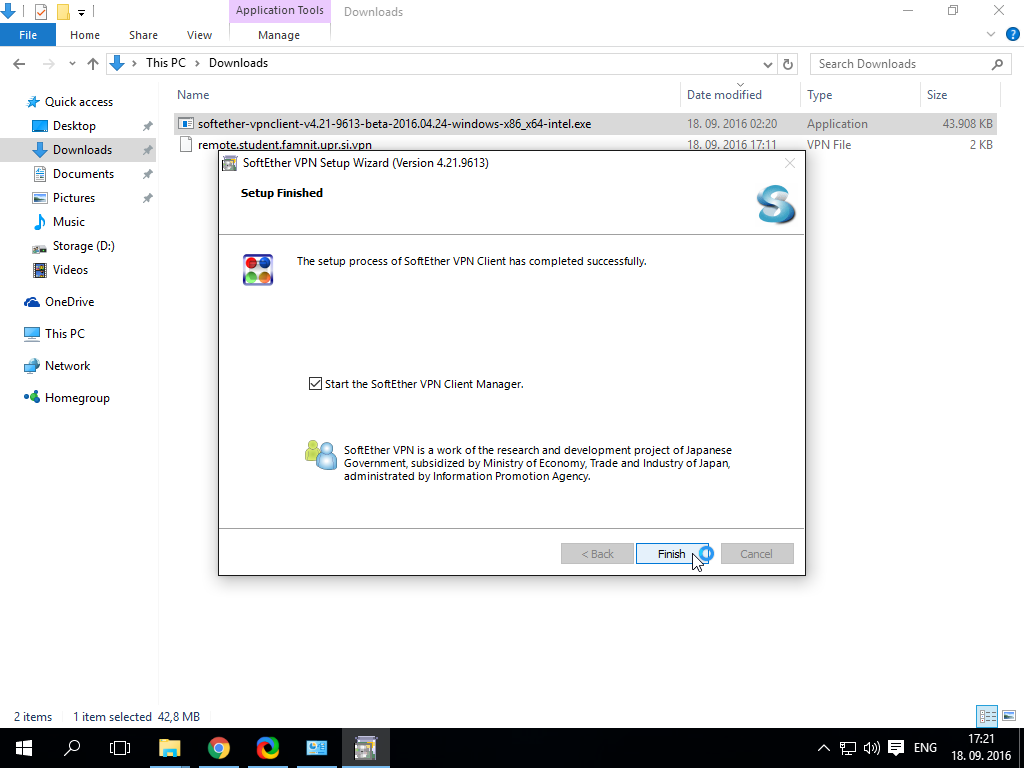The width and height of the screenshot is (1024, 768).
Task: Click the Properties quick access toolbar icon
Action: click(x=40, y=11)
